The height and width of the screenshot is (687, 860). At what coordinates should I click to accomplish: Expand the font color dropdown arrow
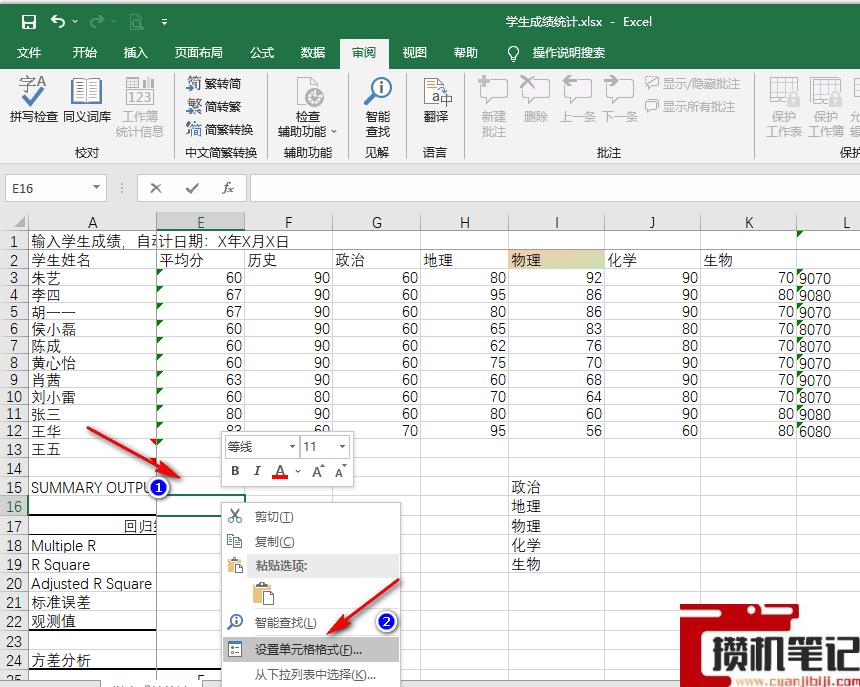click(298, 472)
